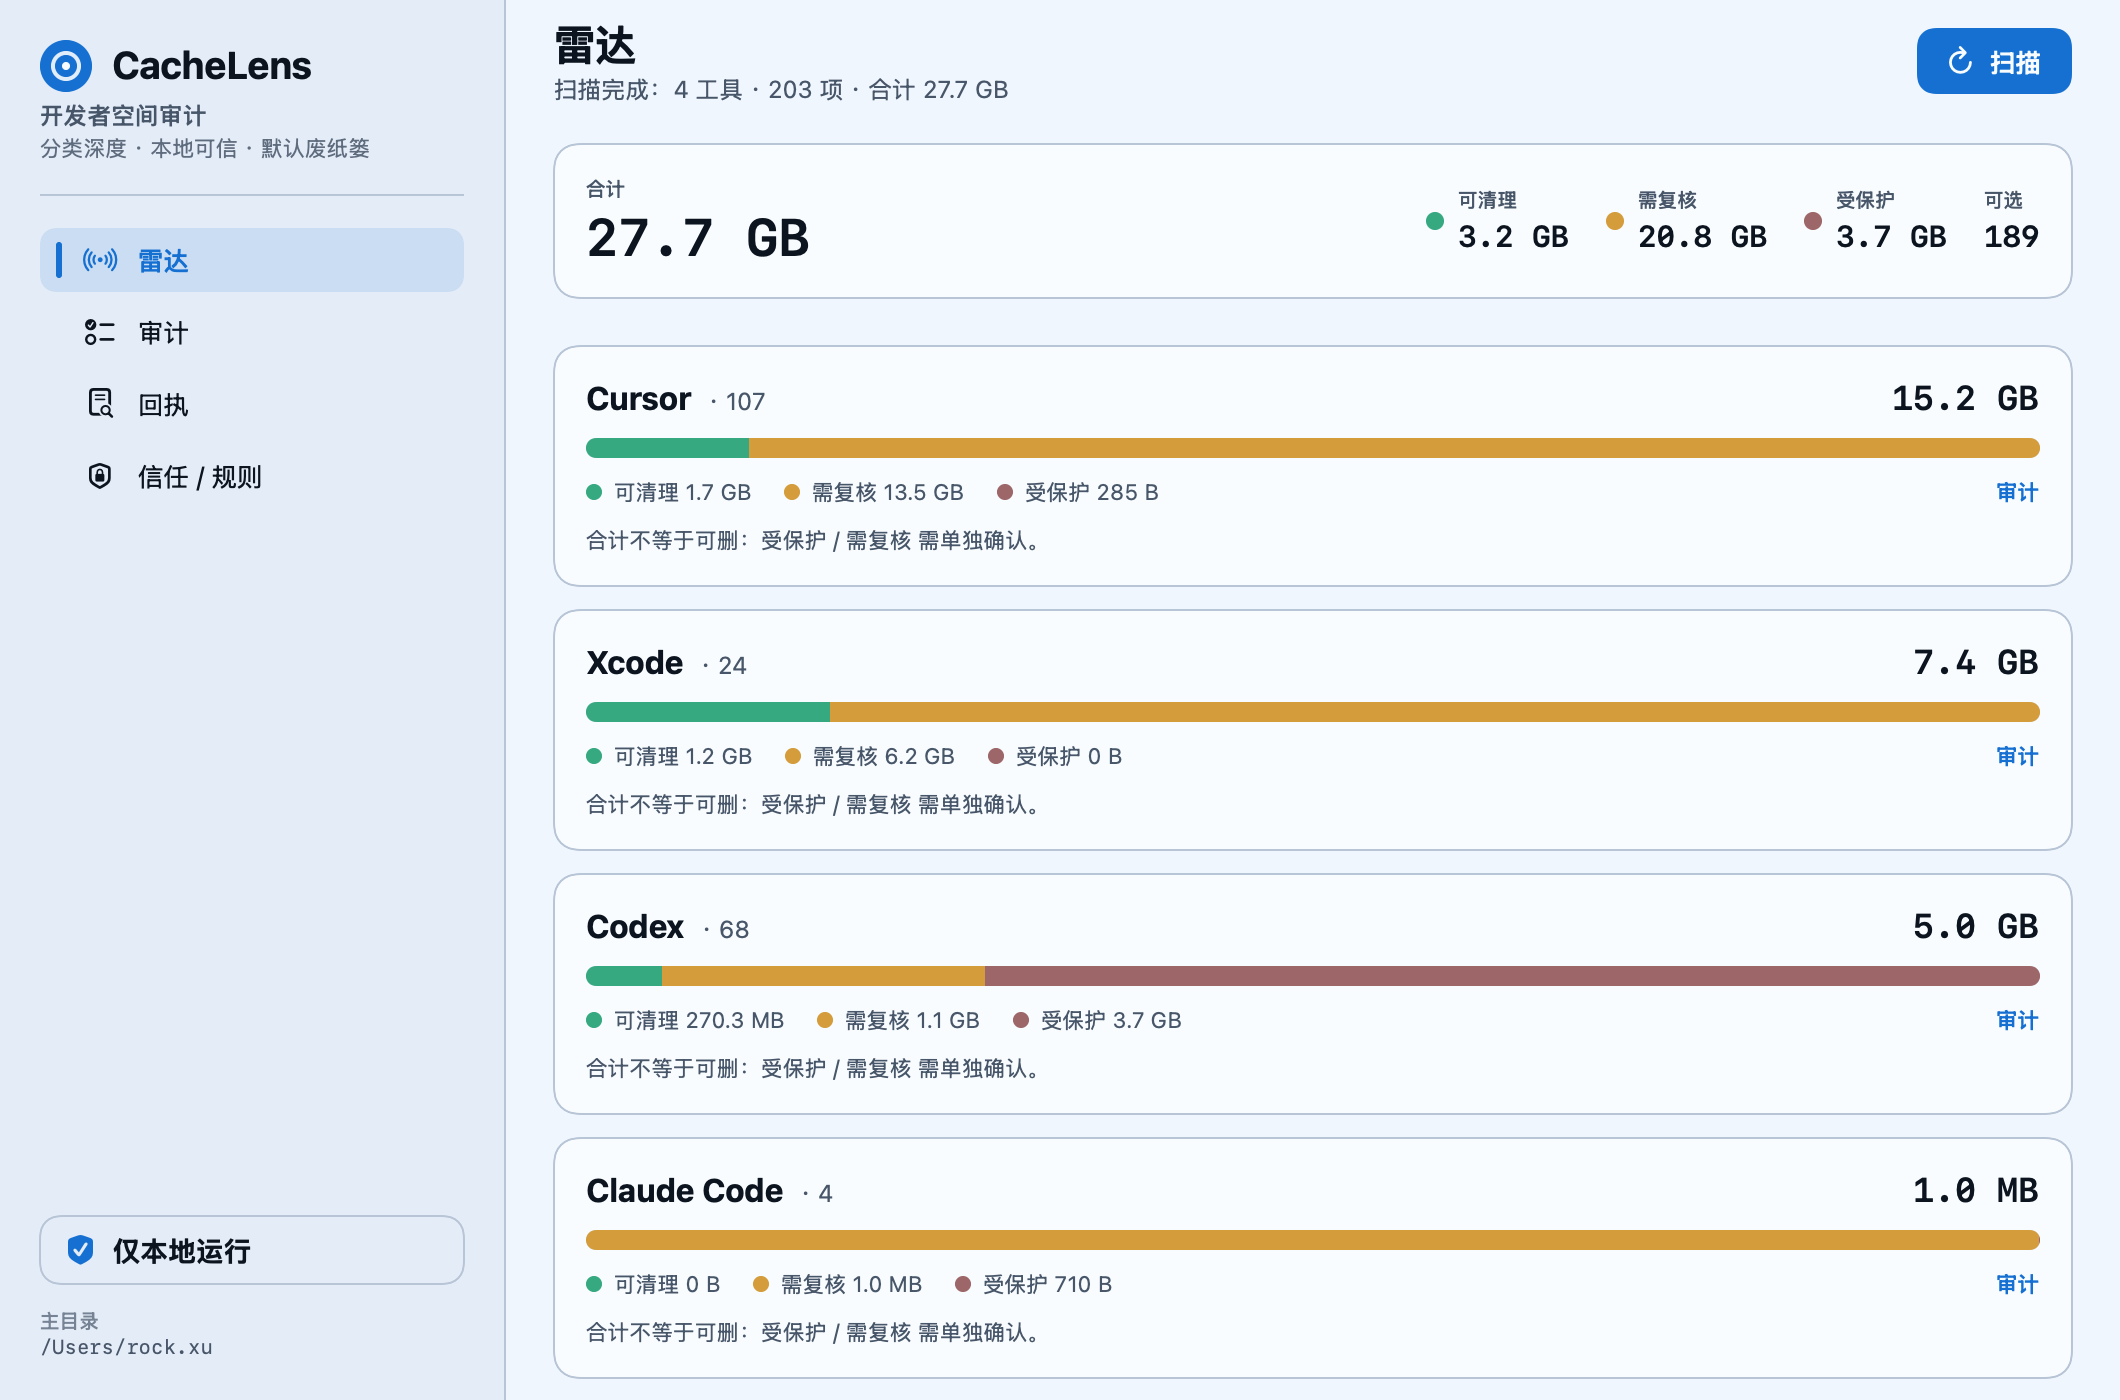Click the radar broadcast icon in sidebar
Viewport: 2120px width, 1400px height.
100,261
